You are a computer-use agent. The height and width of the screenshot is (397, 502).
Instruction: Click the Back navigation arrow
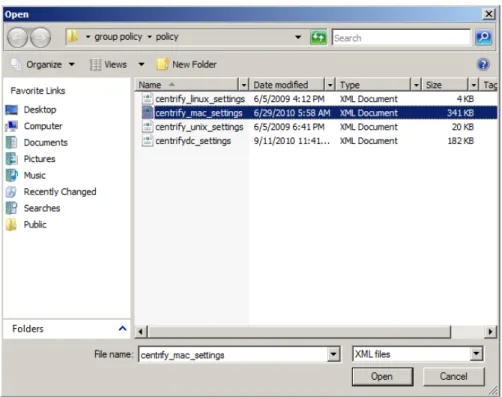(x=18, y=37)
